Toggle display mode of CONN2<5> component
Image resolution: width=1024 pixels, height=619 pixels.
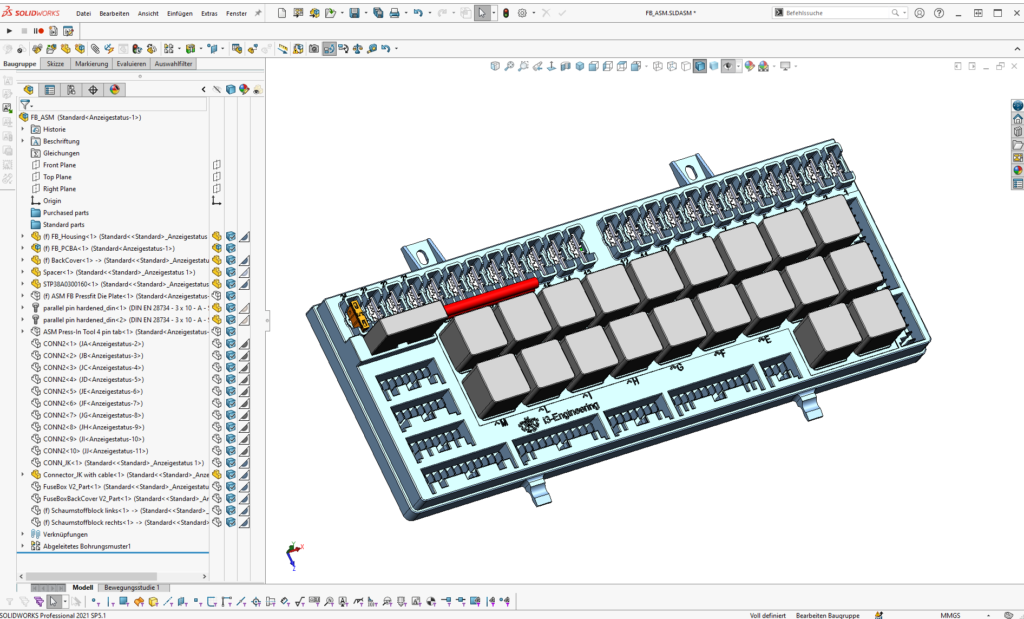tap(230, 391)
